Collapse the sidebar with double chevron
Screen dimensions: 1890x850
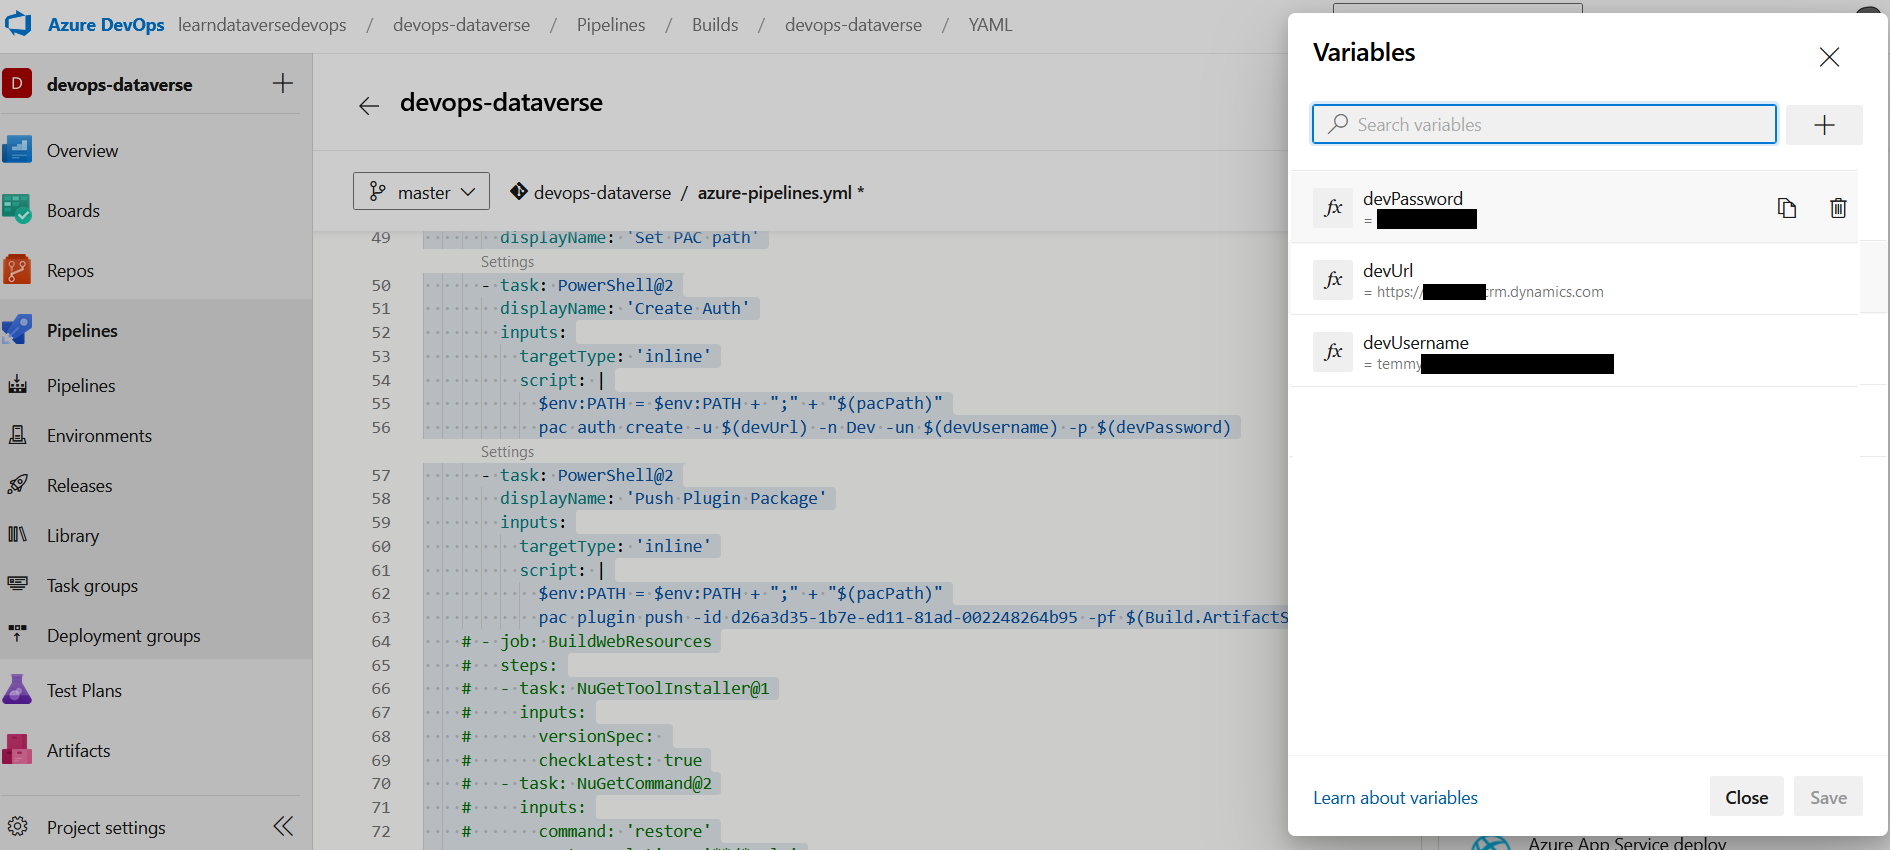tap(284, 826)
